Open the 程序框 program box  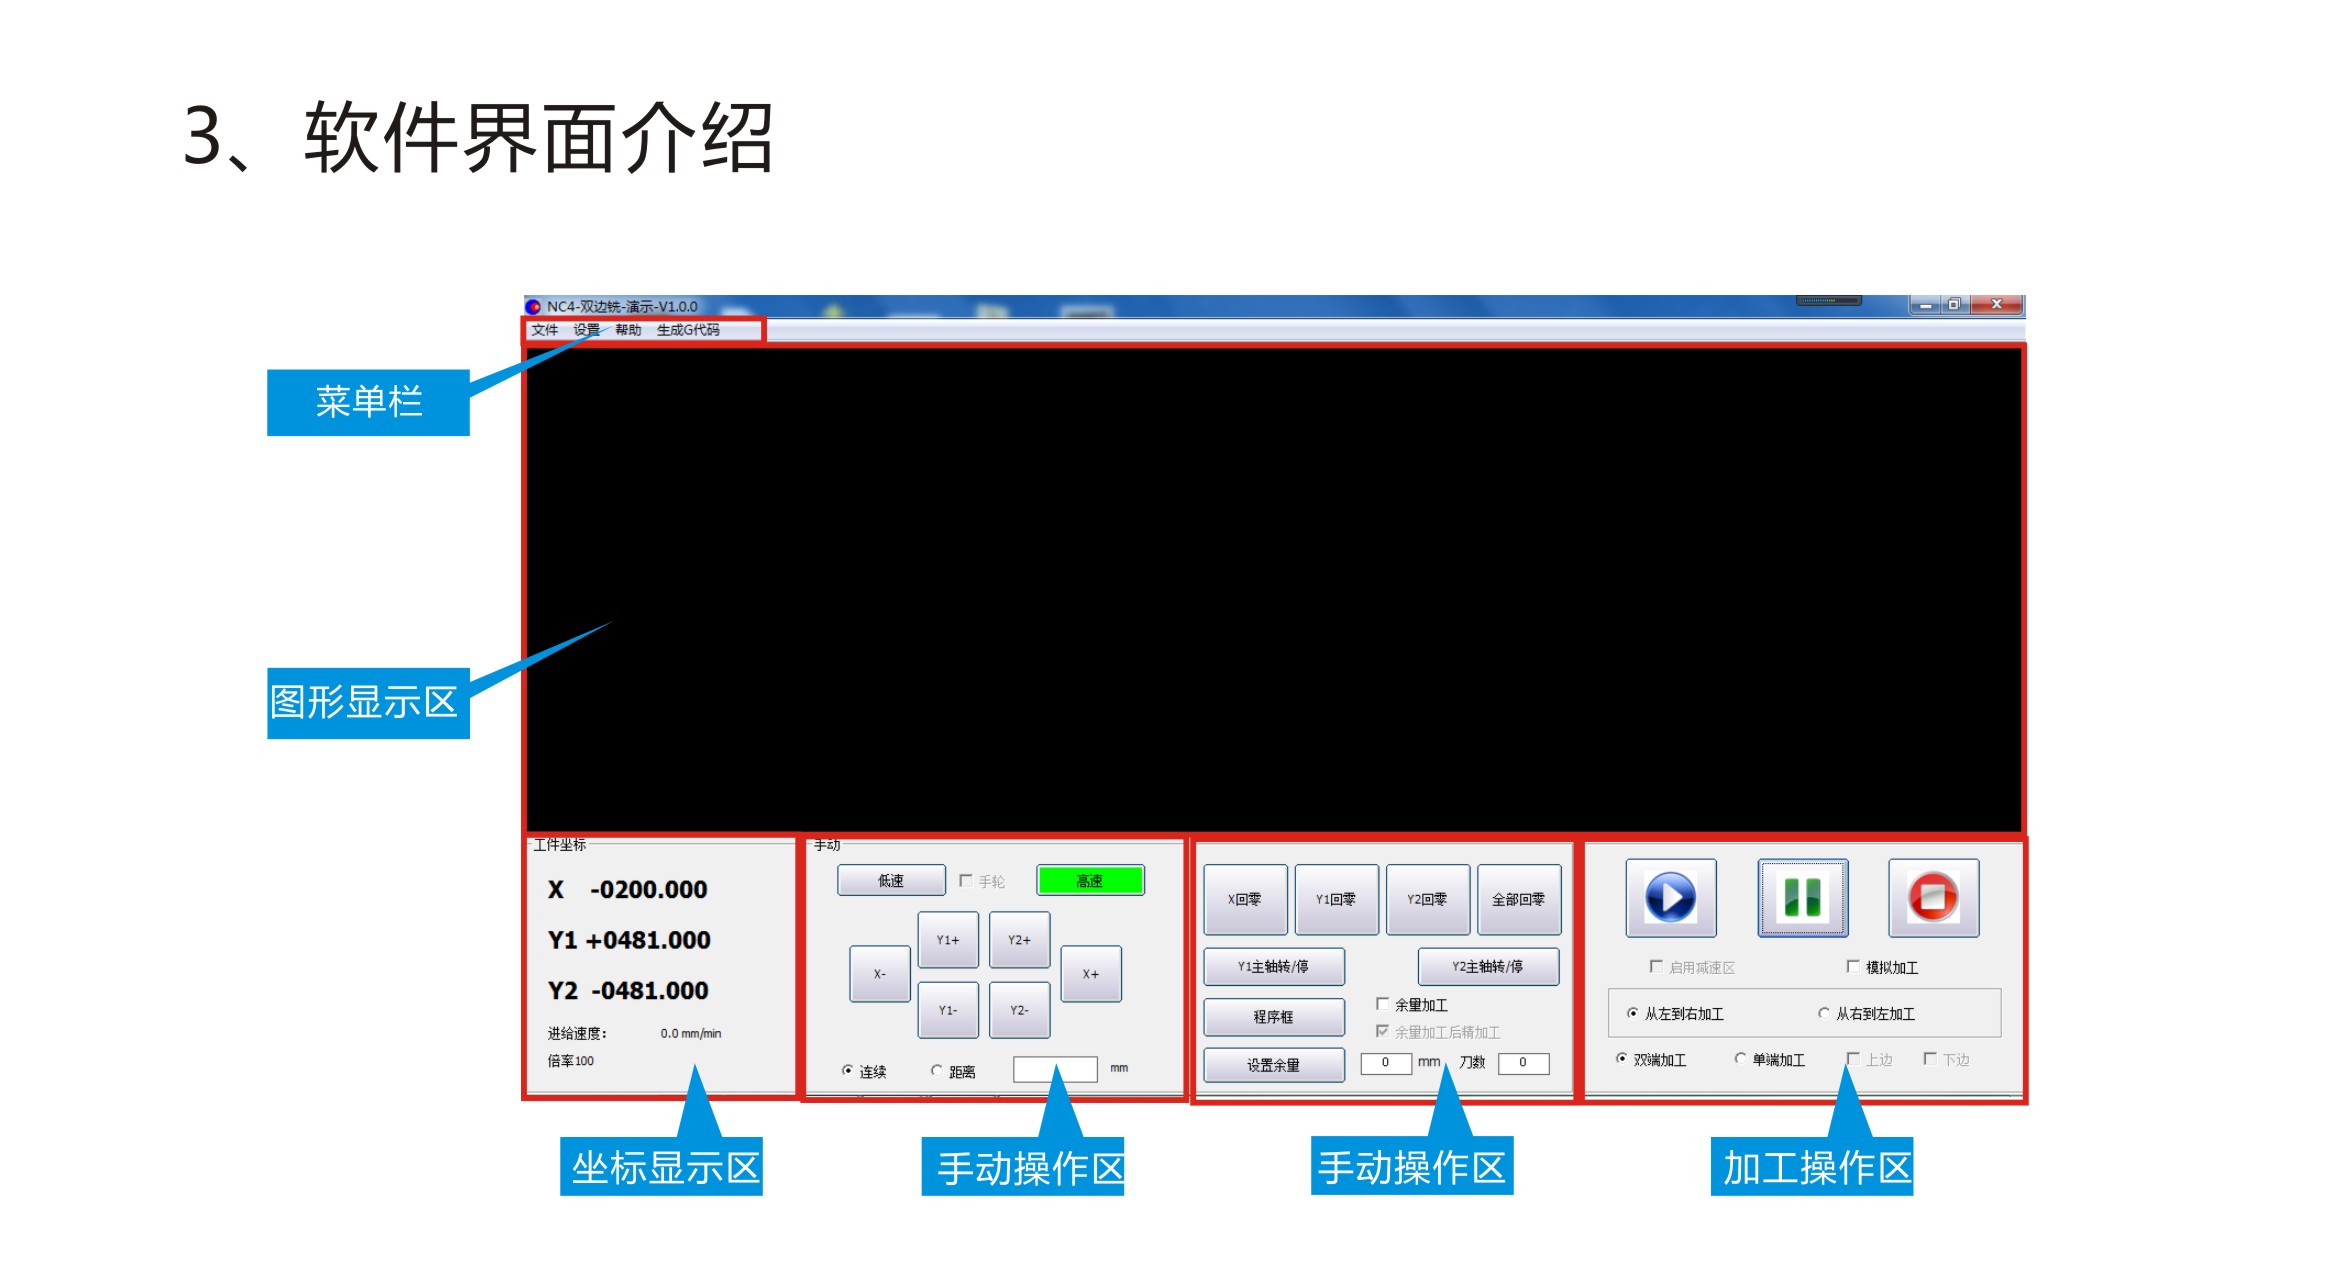click(x=1274, y=1016)
